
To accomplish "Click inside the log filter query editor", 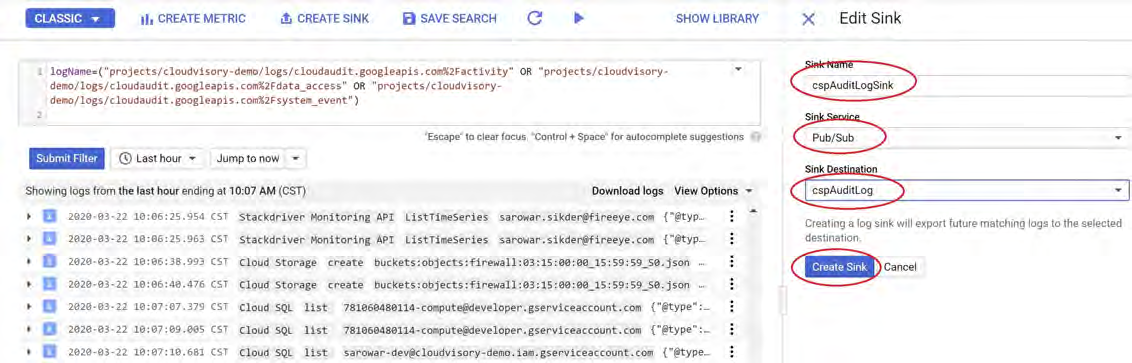I will pos(390,92).
